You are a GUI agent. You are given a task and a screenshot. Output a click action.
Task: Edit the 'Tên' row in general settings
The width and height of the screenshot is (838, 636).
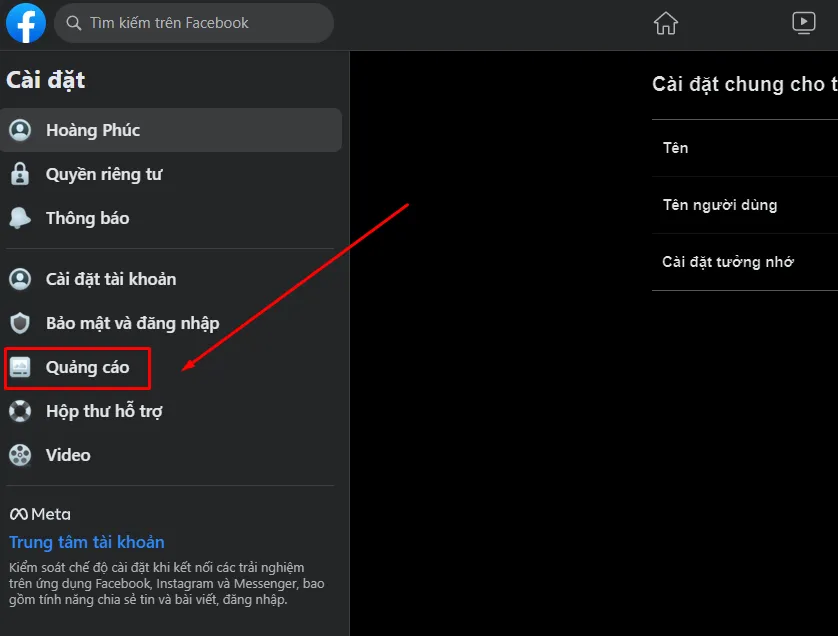pyautogui.click(x=745, y=148)
